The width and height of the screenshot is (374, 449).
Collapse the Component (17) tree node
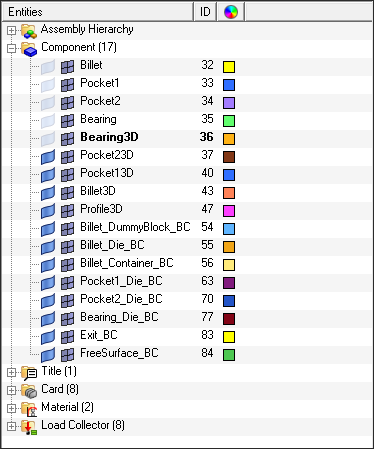pyautogui.click(x=11, y=49)
